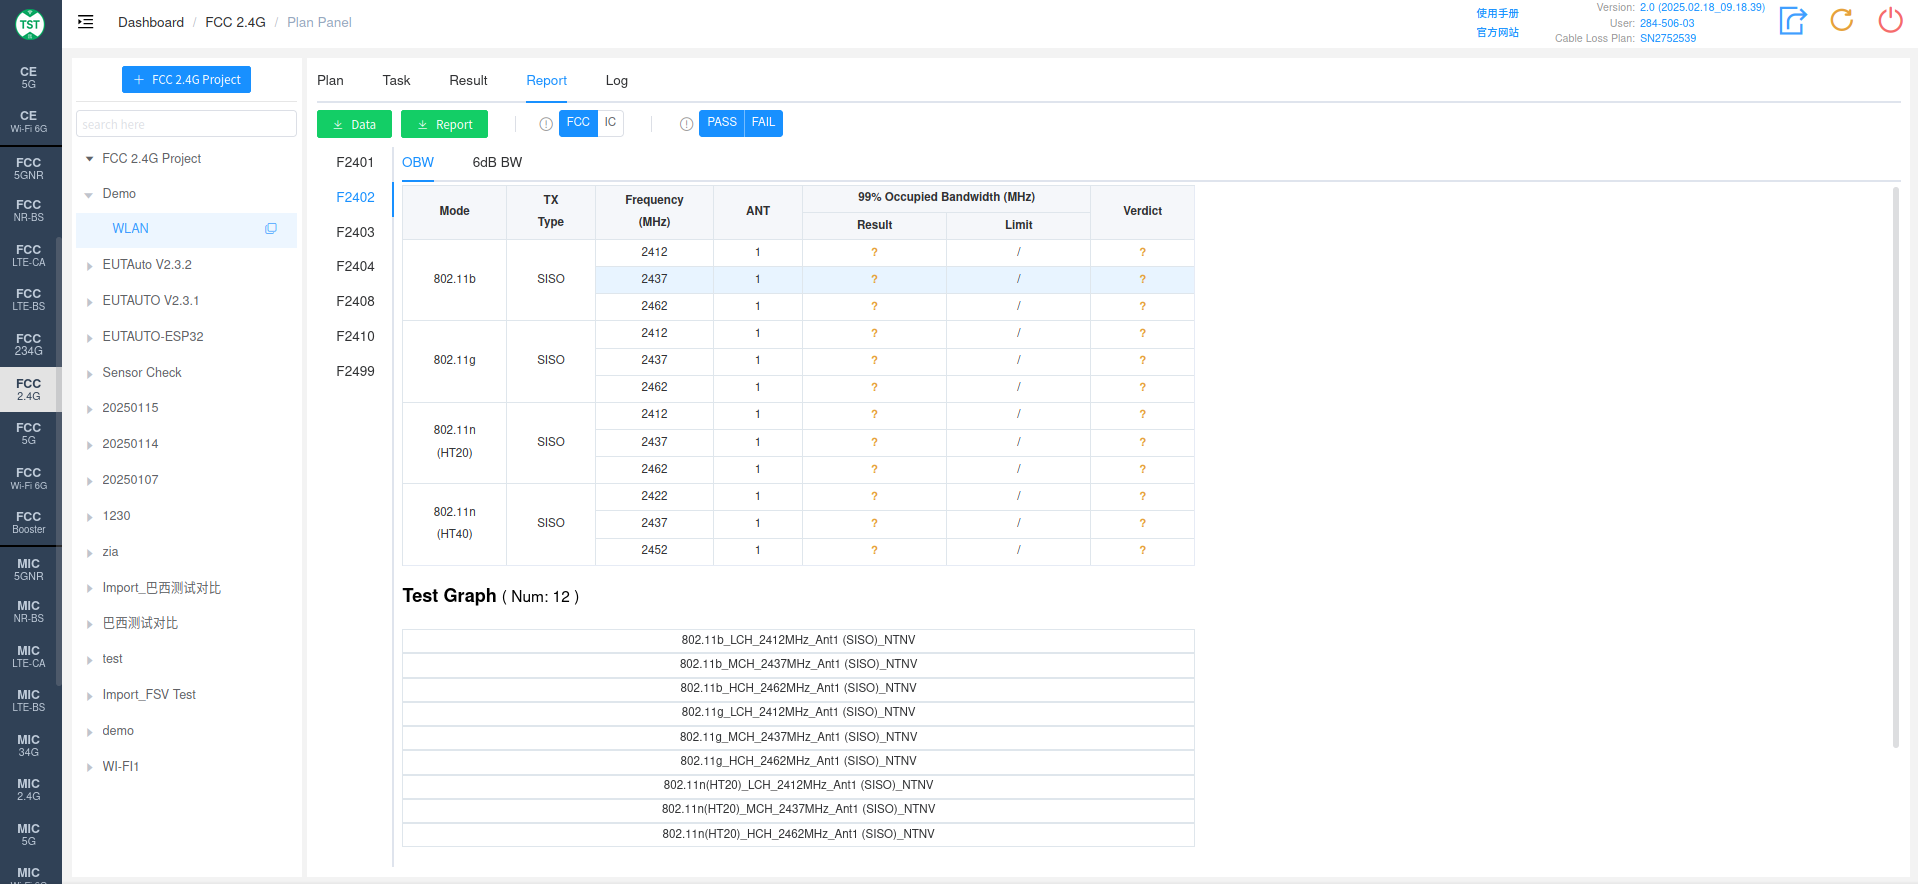Open 802.11n(HT20)_HCH_2462MHz graph row
Image resolution: width=1918 pixels, height=884 pixels.
[798, 834]
